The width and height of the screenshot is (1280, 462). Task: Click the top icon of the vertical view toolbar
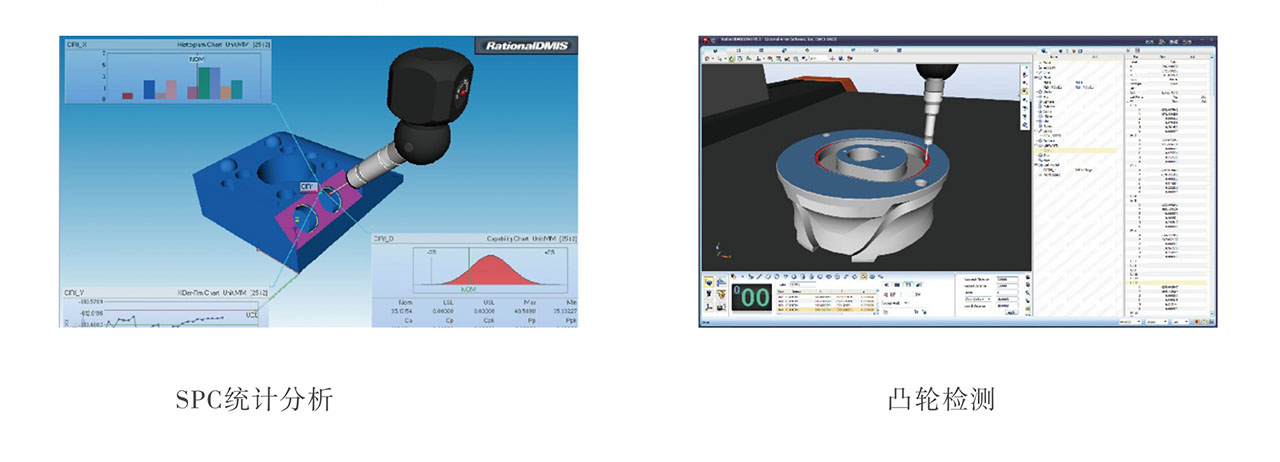pyautogui.click(x=1024, y=69)
